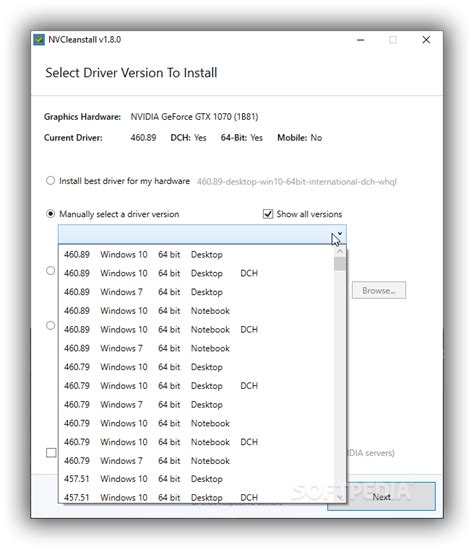Toggle the 'Show all versions' checkbox
This screenshot has height=549, width=474.
pyautogui.click(x=268, y=214)
